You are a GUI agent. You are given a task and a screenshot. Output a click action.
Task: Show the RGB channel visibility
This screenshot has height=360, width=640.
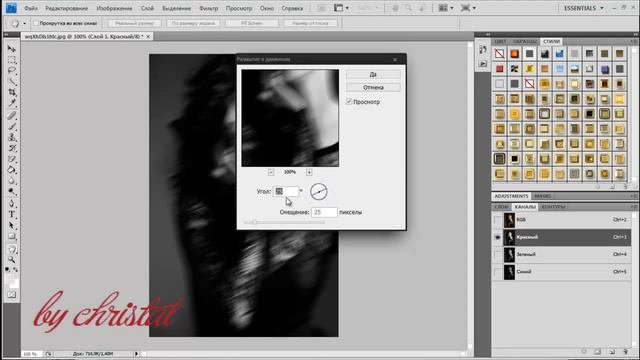tap(497, 220)
